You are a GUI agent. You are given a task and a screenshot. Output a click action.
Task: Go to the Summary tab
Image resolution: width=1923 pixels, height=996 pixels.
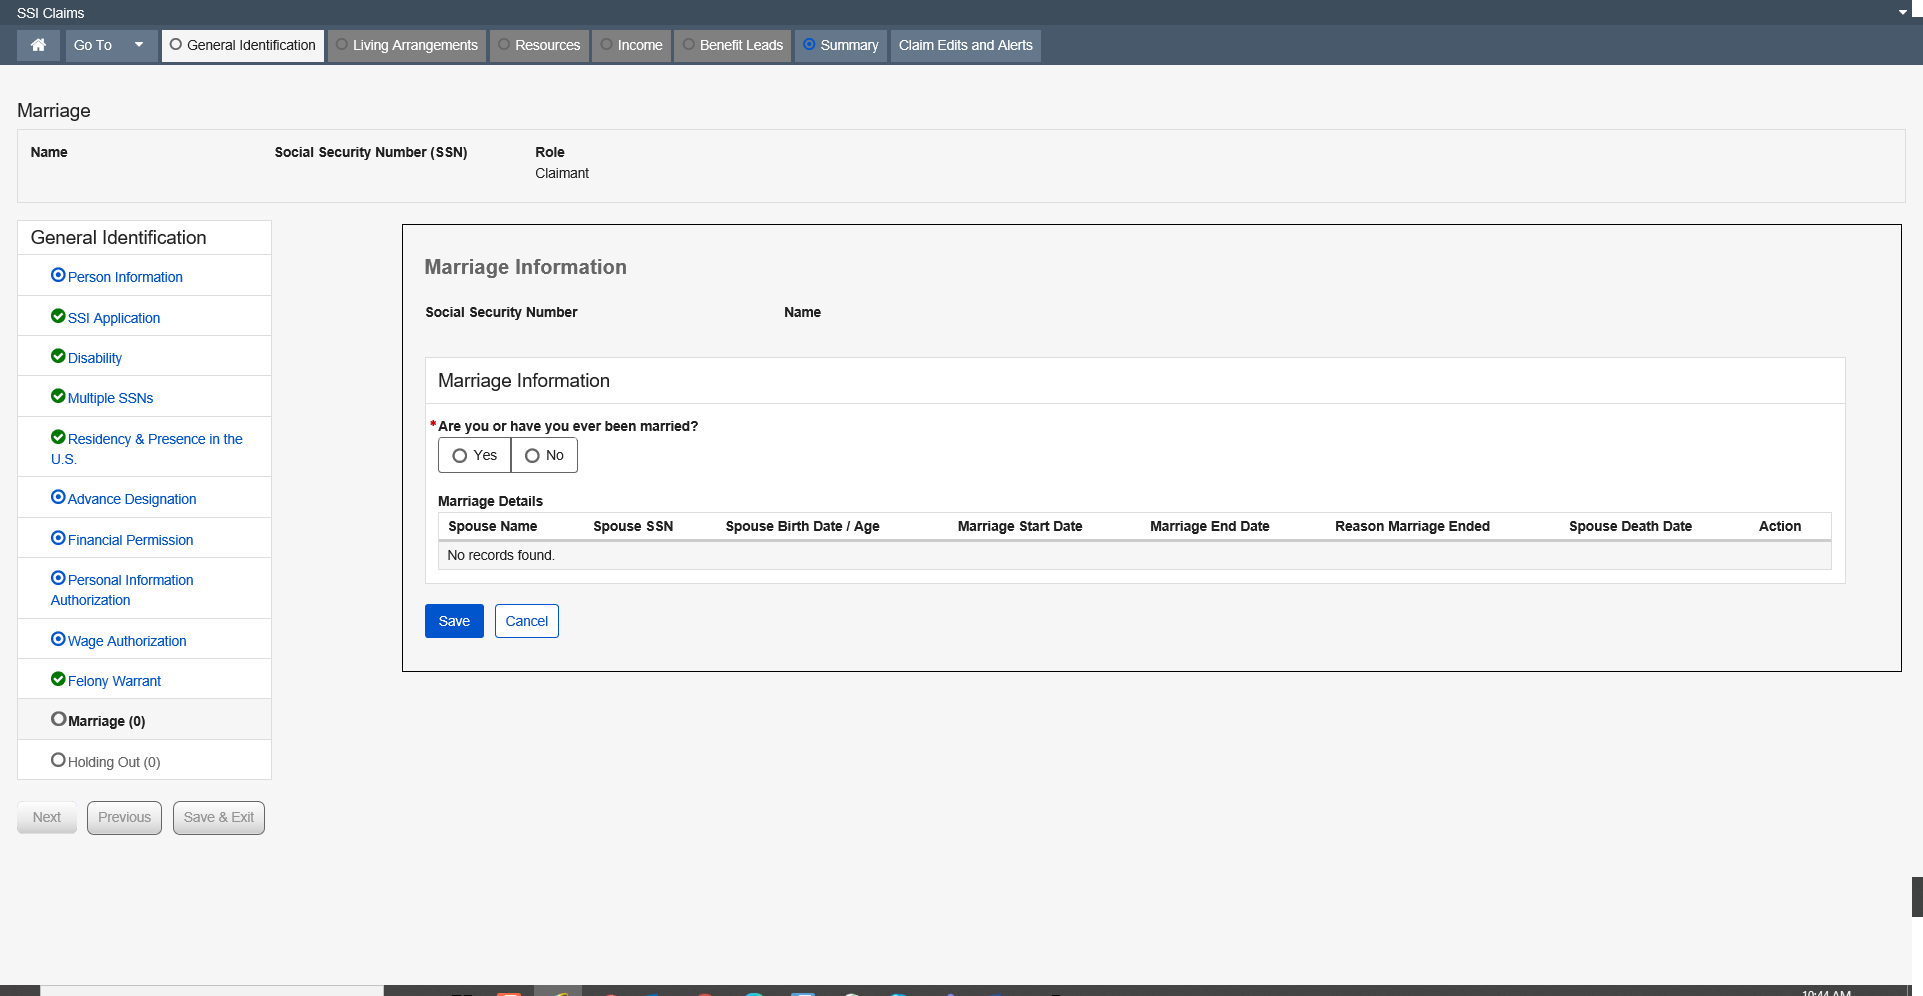tap(840, 45)
